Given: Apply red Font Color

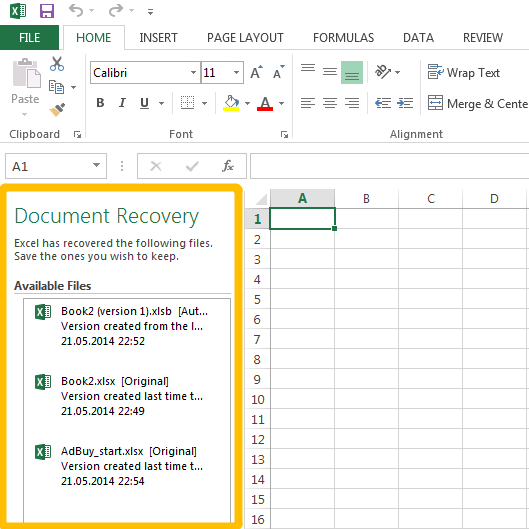Looking at the screenshot, I should pyautogui.click(x=265, y=103).
